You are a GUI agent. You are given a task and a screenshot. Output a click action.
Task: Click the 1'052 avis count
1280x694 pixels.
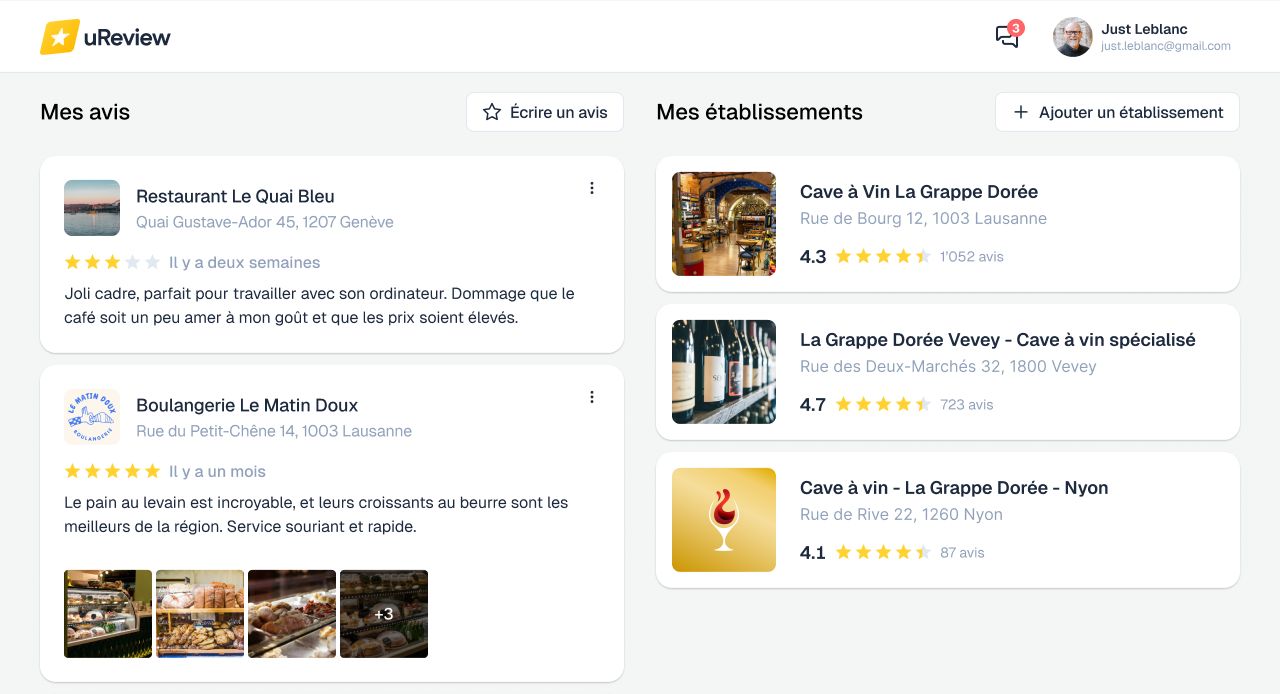point(971,257)
